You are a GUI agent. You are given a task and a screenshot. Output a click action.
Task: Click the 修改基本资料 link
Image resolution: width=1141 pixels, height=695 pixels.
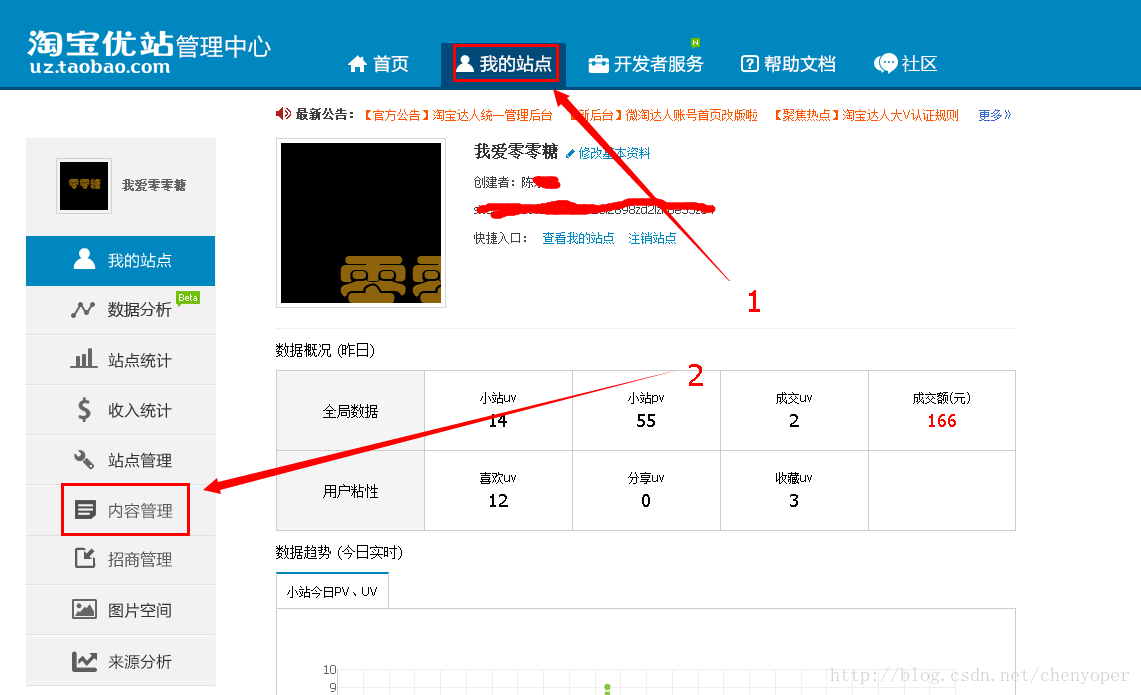pos(614,154)
